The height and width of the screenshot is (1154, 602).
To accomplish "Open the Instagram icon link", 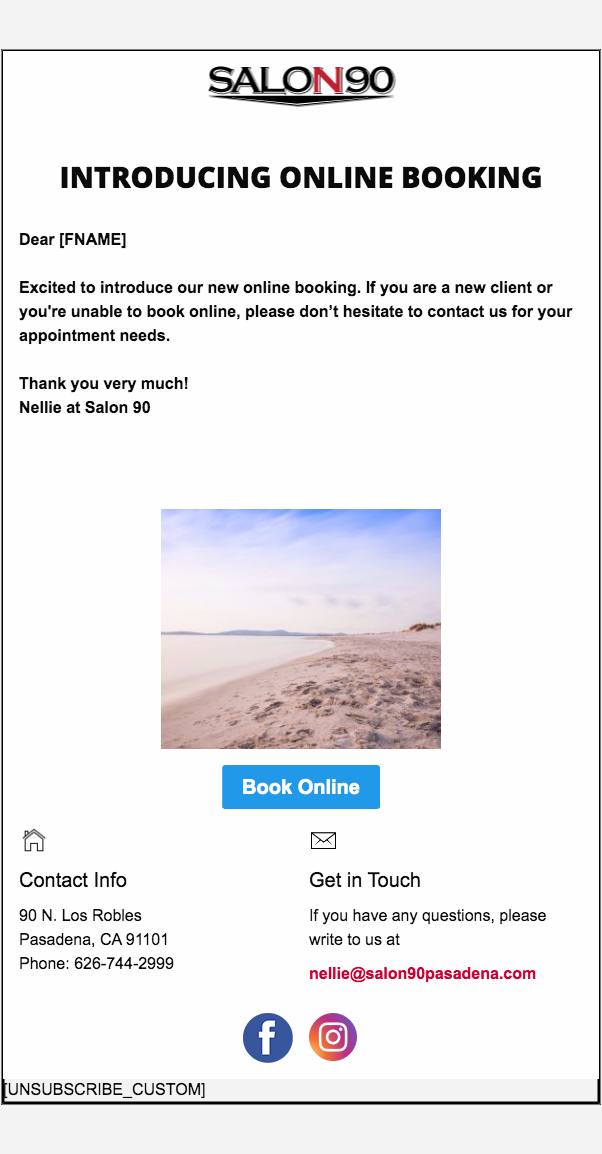I will (333, 1037).
